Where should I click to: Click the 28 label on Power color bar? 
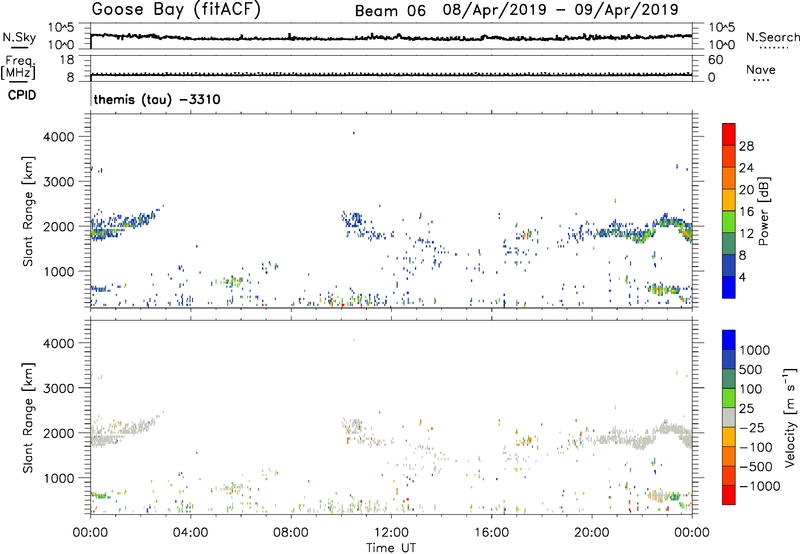(x=746, y=146)
